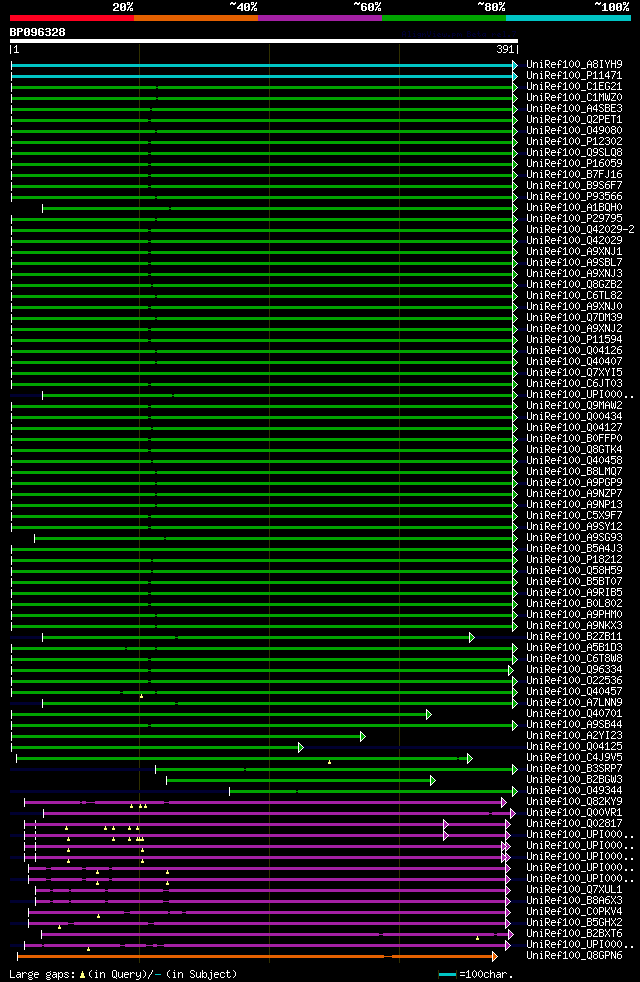Select the query name BP096328

[x=38, y=32]
